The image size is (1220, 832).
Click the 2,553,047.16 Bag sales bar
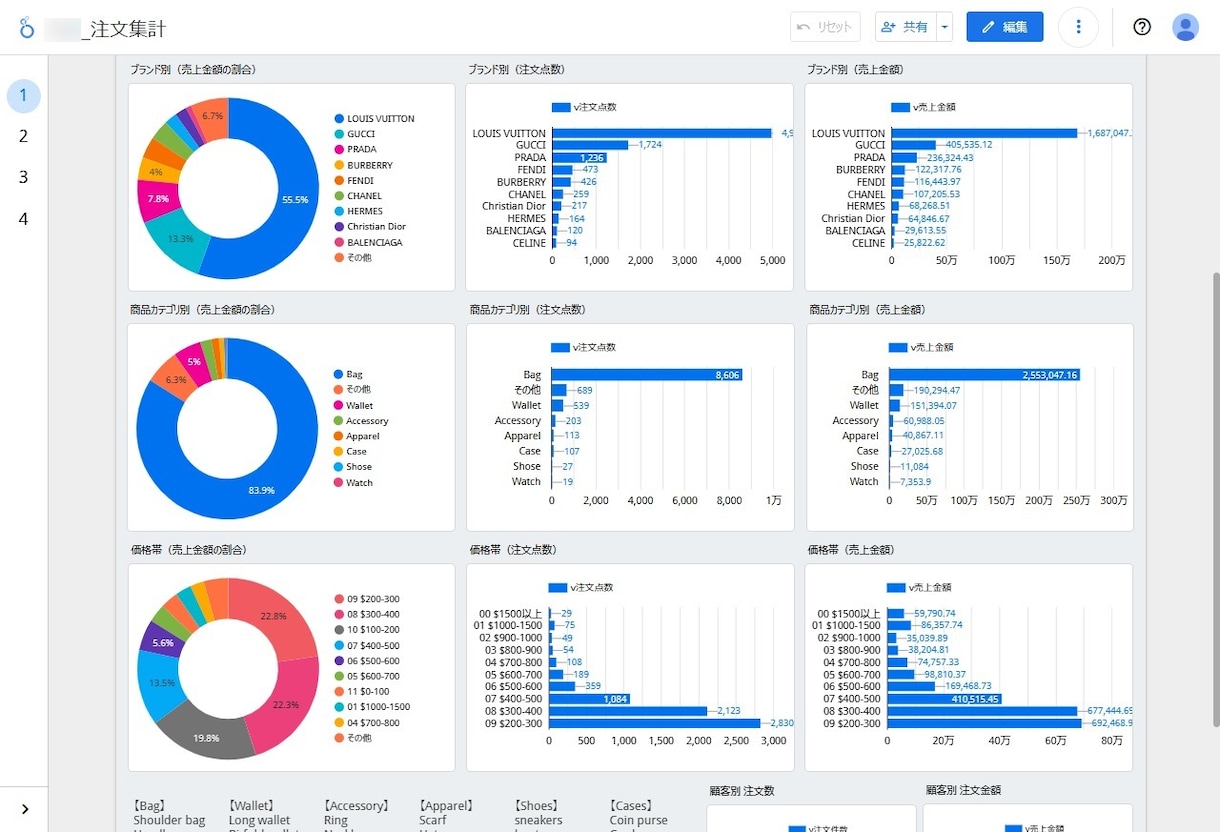(987, 375)
